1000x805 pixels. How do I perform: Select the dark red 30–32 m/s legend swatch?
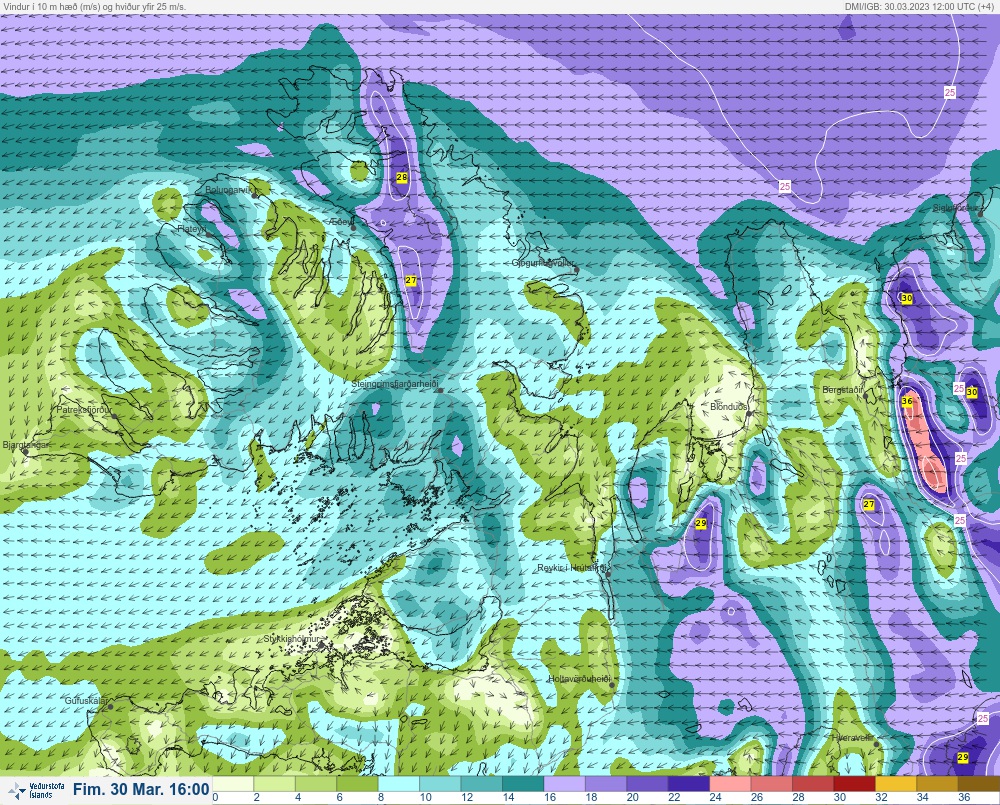[x=855, y=783]
